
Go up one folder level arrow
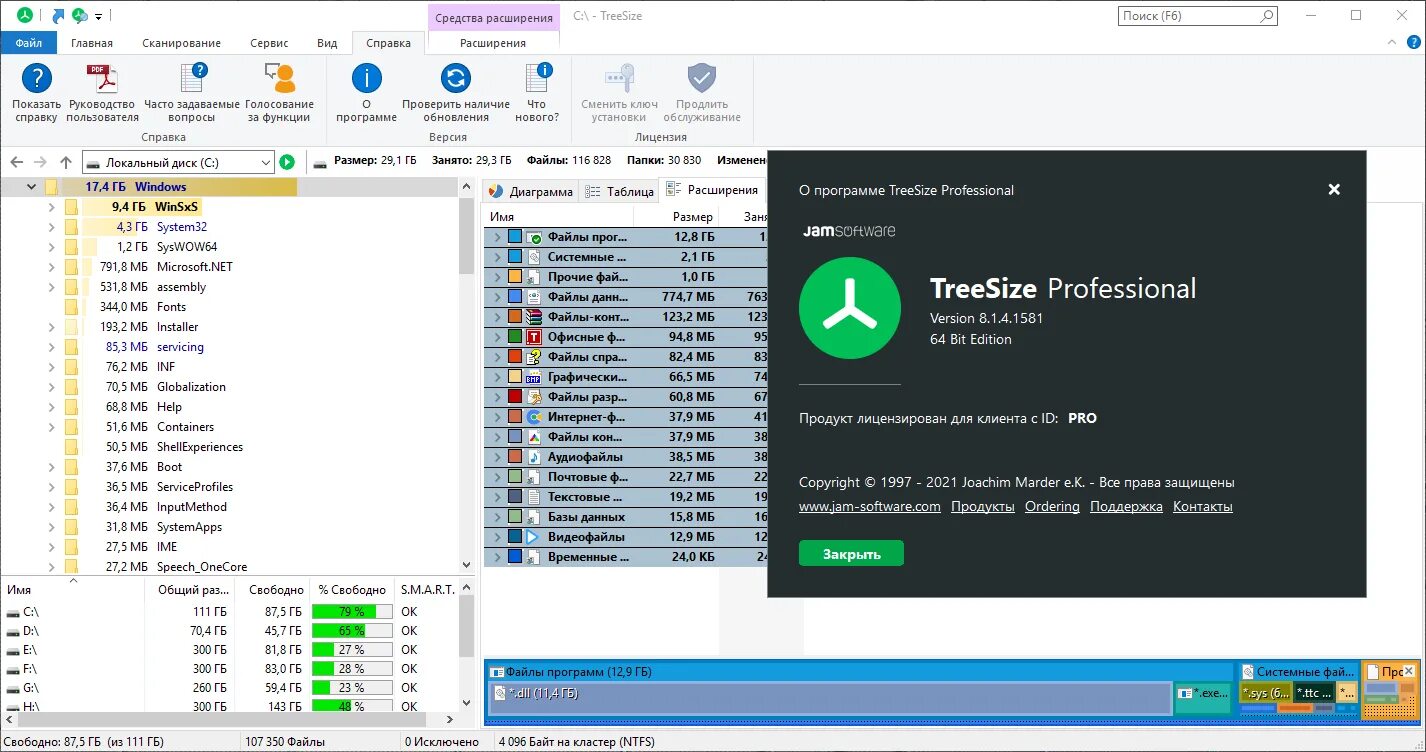coord(66,162)
